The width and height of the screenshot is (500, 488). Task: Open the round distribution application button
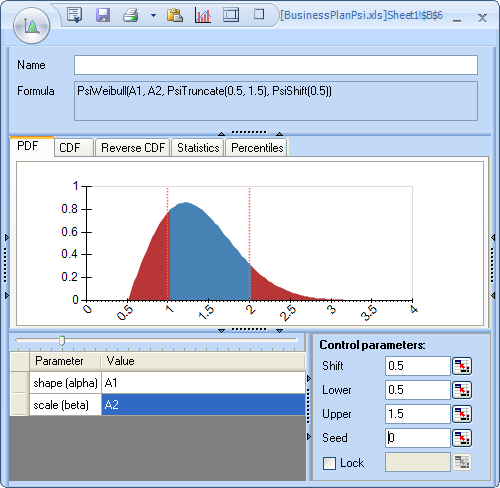(32, 26)
